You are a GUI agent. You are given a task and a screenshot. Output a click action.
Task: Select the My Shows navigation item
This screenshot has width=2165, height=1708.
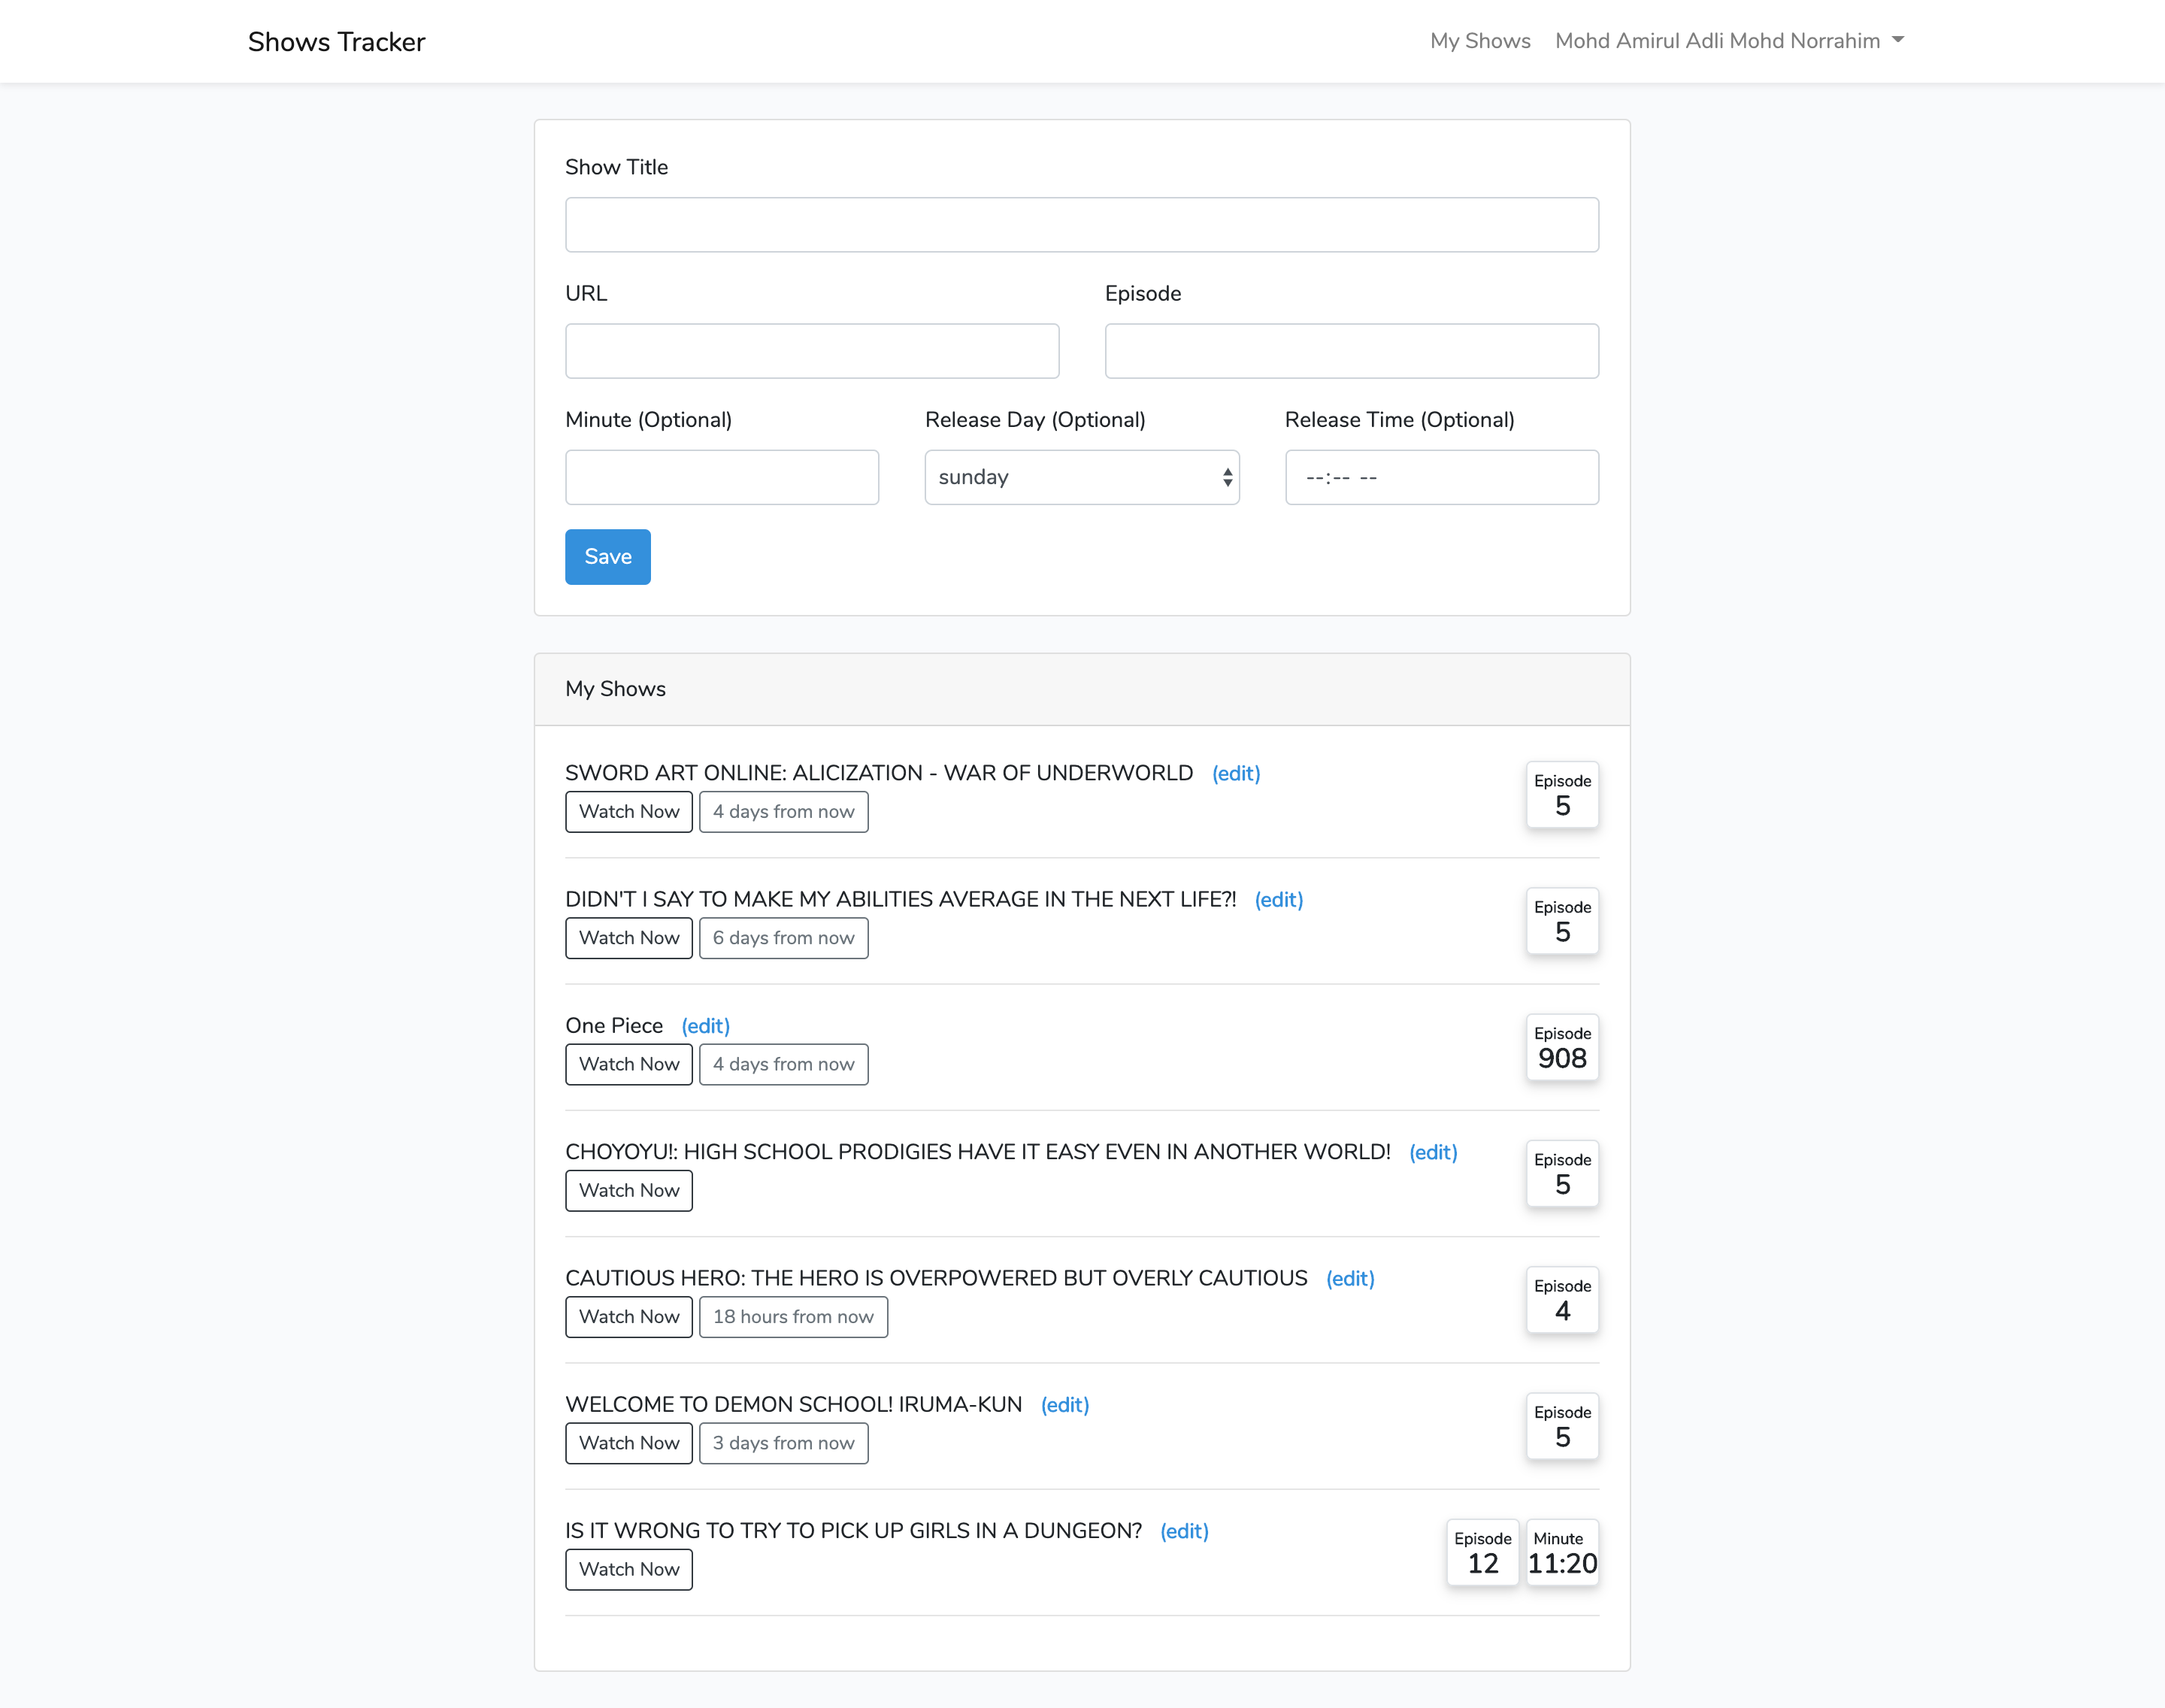(1480, 41)
